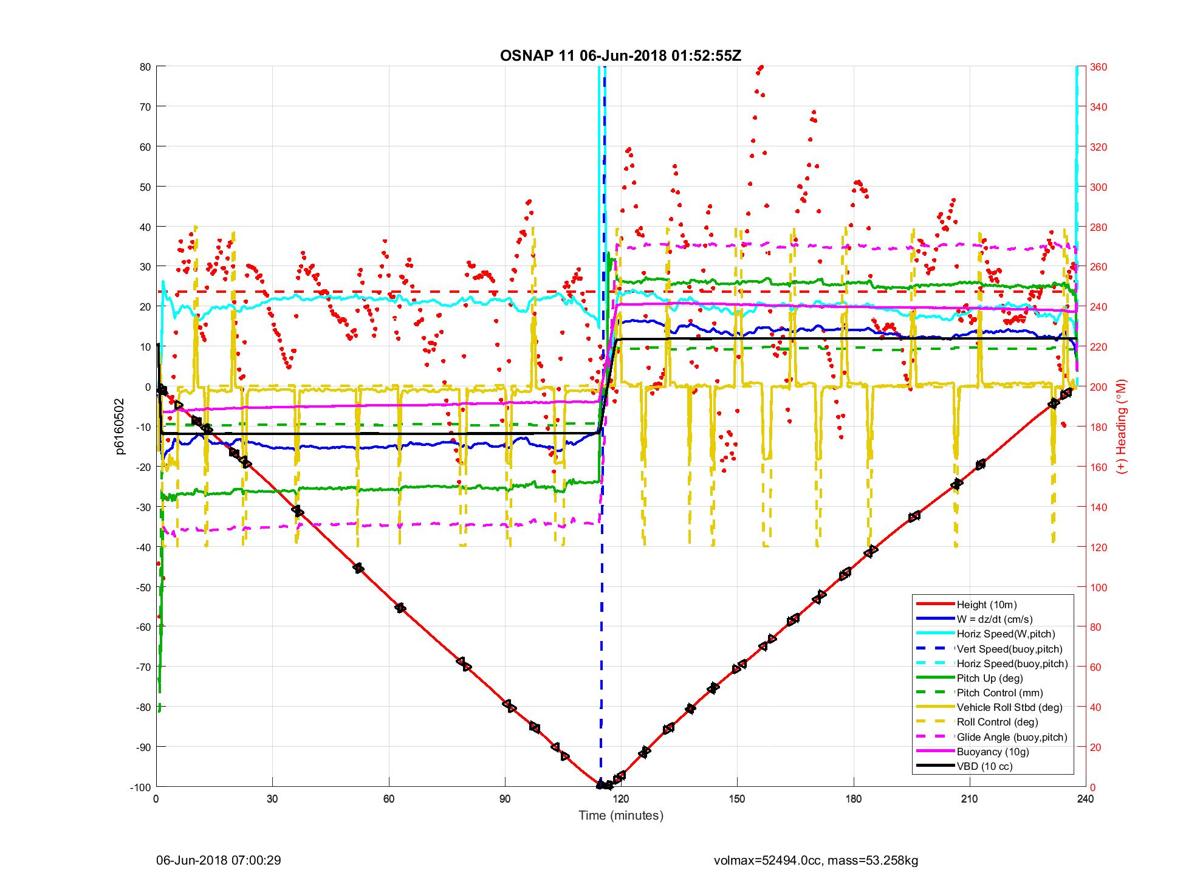Click the plot title "OSNAP 11 06-Jun-2018 01:52:55Z"

click(620, 55)
